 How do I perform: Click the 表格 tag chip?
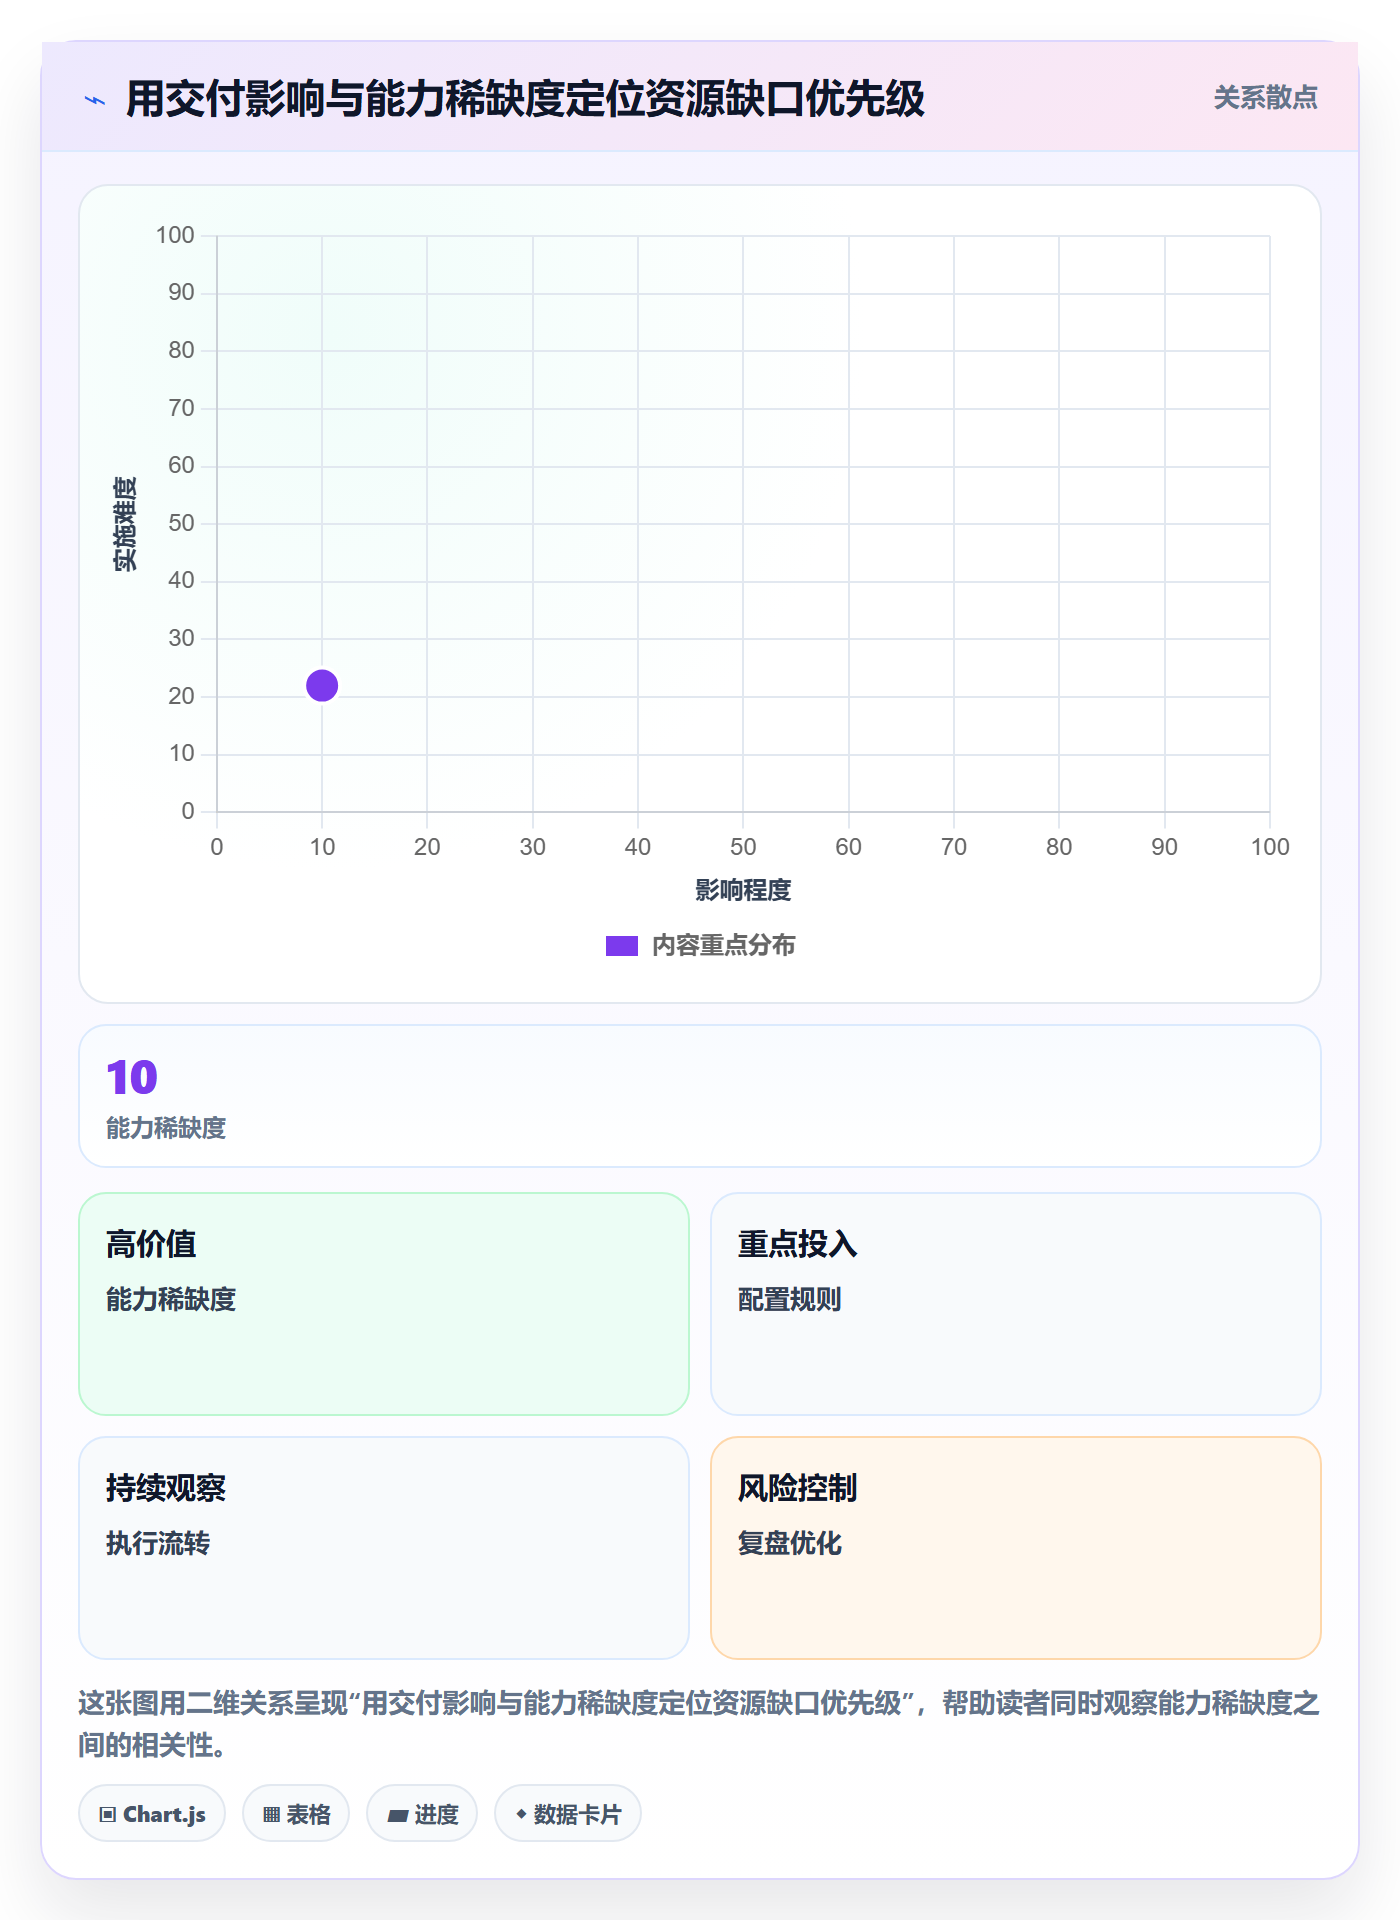[x=296, y=1814]
